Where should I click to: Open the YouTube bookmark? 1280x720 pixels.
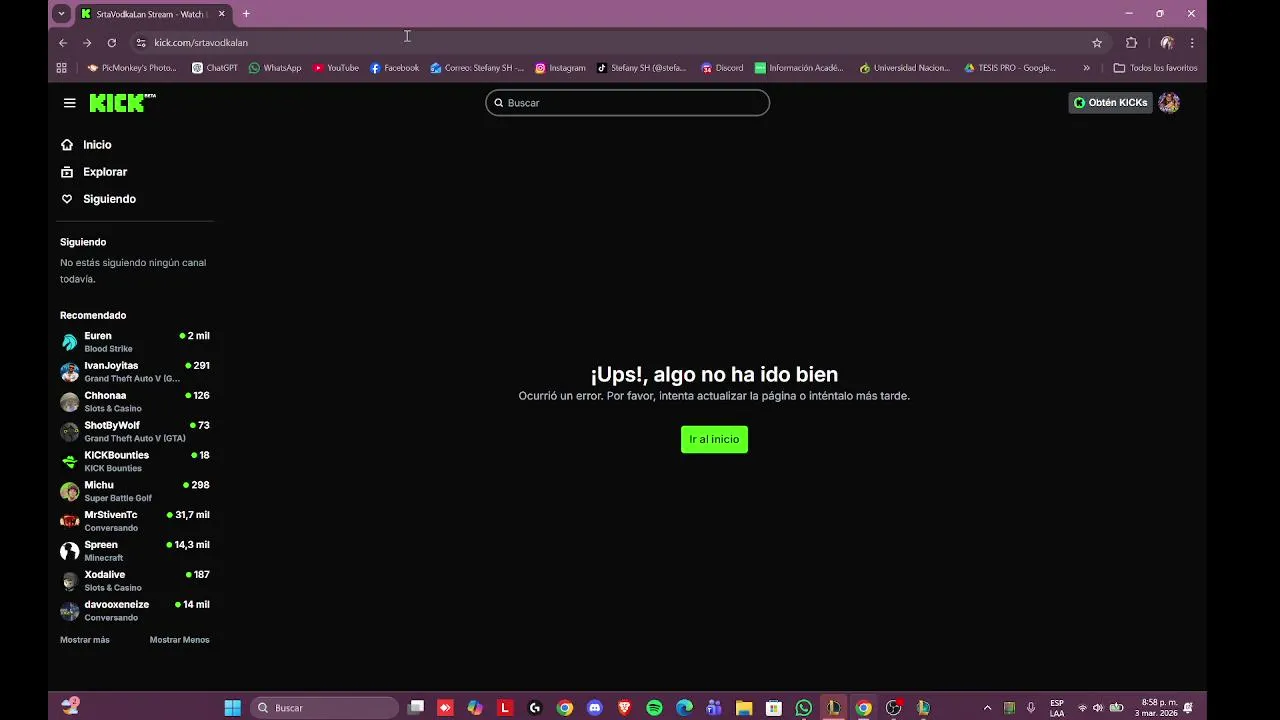(336, 68)
